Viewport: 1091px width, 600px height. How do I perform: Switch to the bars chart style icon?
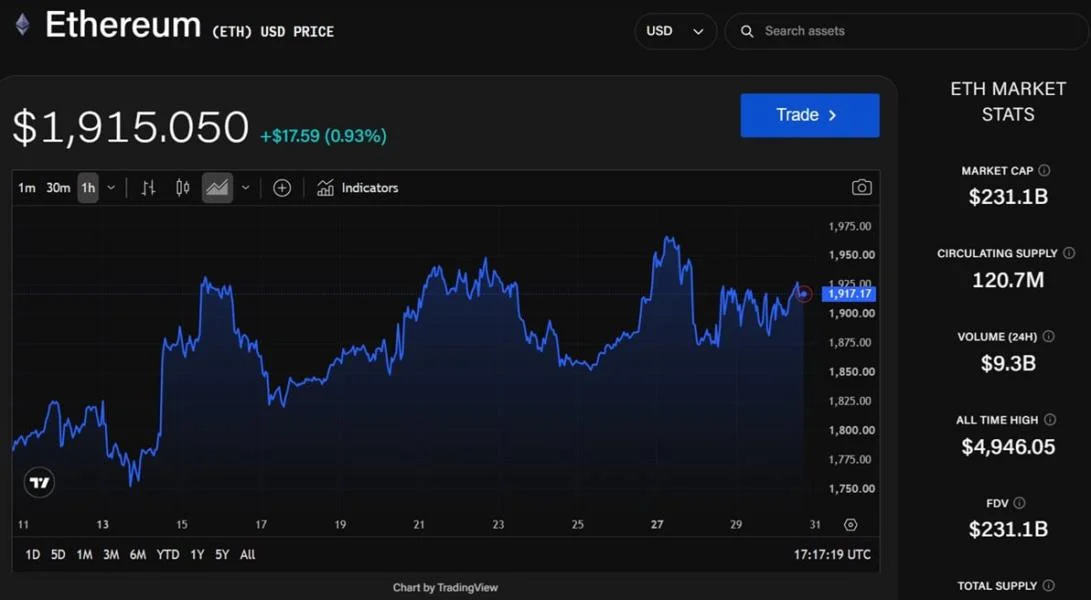point(148,188)
